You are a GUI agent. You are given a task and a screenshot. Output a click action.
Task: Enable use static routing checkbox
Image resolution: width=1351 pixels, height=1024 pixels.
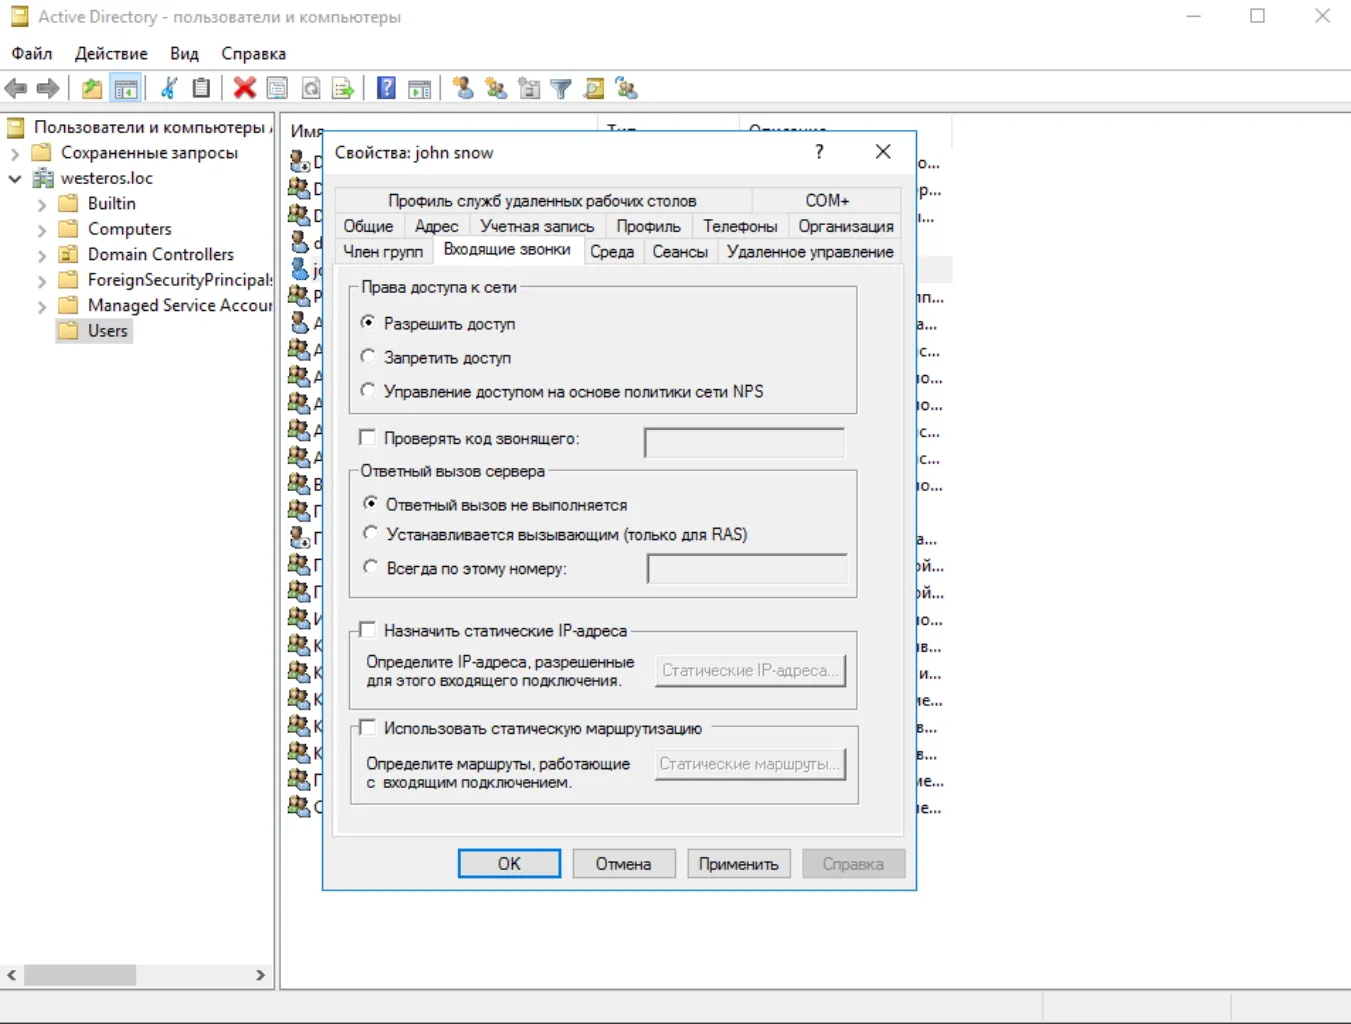tap(367, 728)
